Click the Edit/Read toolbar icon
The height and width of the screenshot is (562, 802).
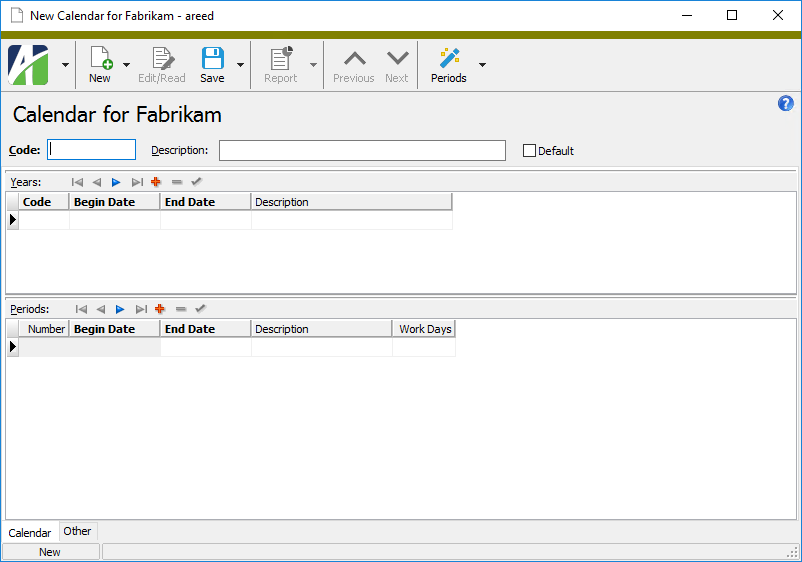163,58
